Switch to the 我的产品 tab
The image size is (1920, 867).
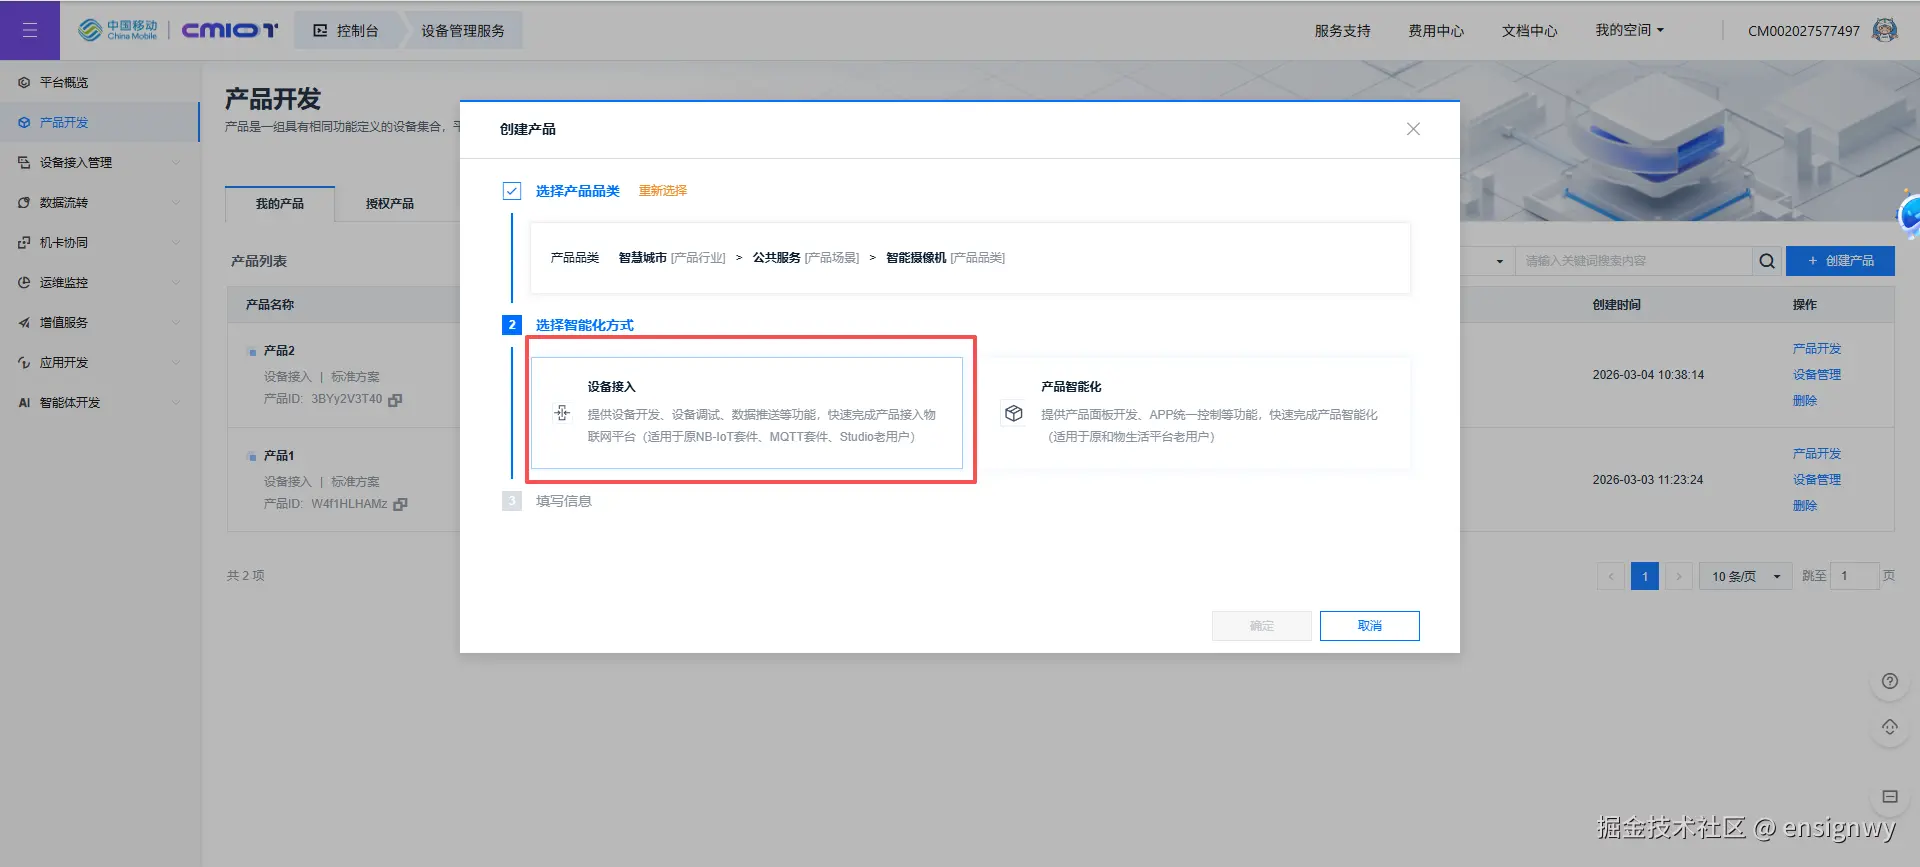coord(280,203)
